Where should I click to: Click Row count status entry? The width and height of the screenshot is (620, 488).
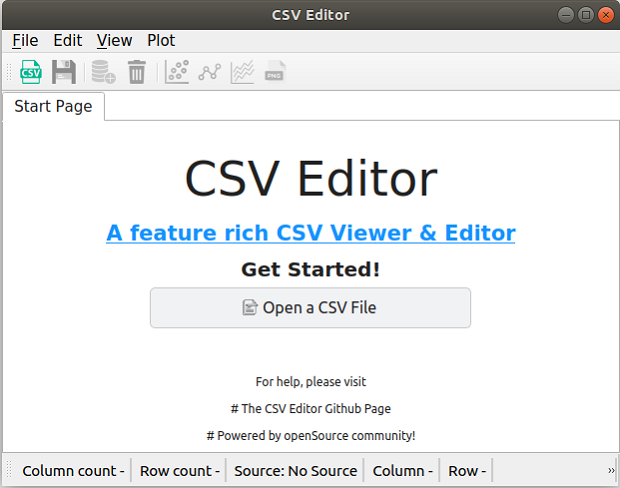pyautogui.click(x=180, y=471)
